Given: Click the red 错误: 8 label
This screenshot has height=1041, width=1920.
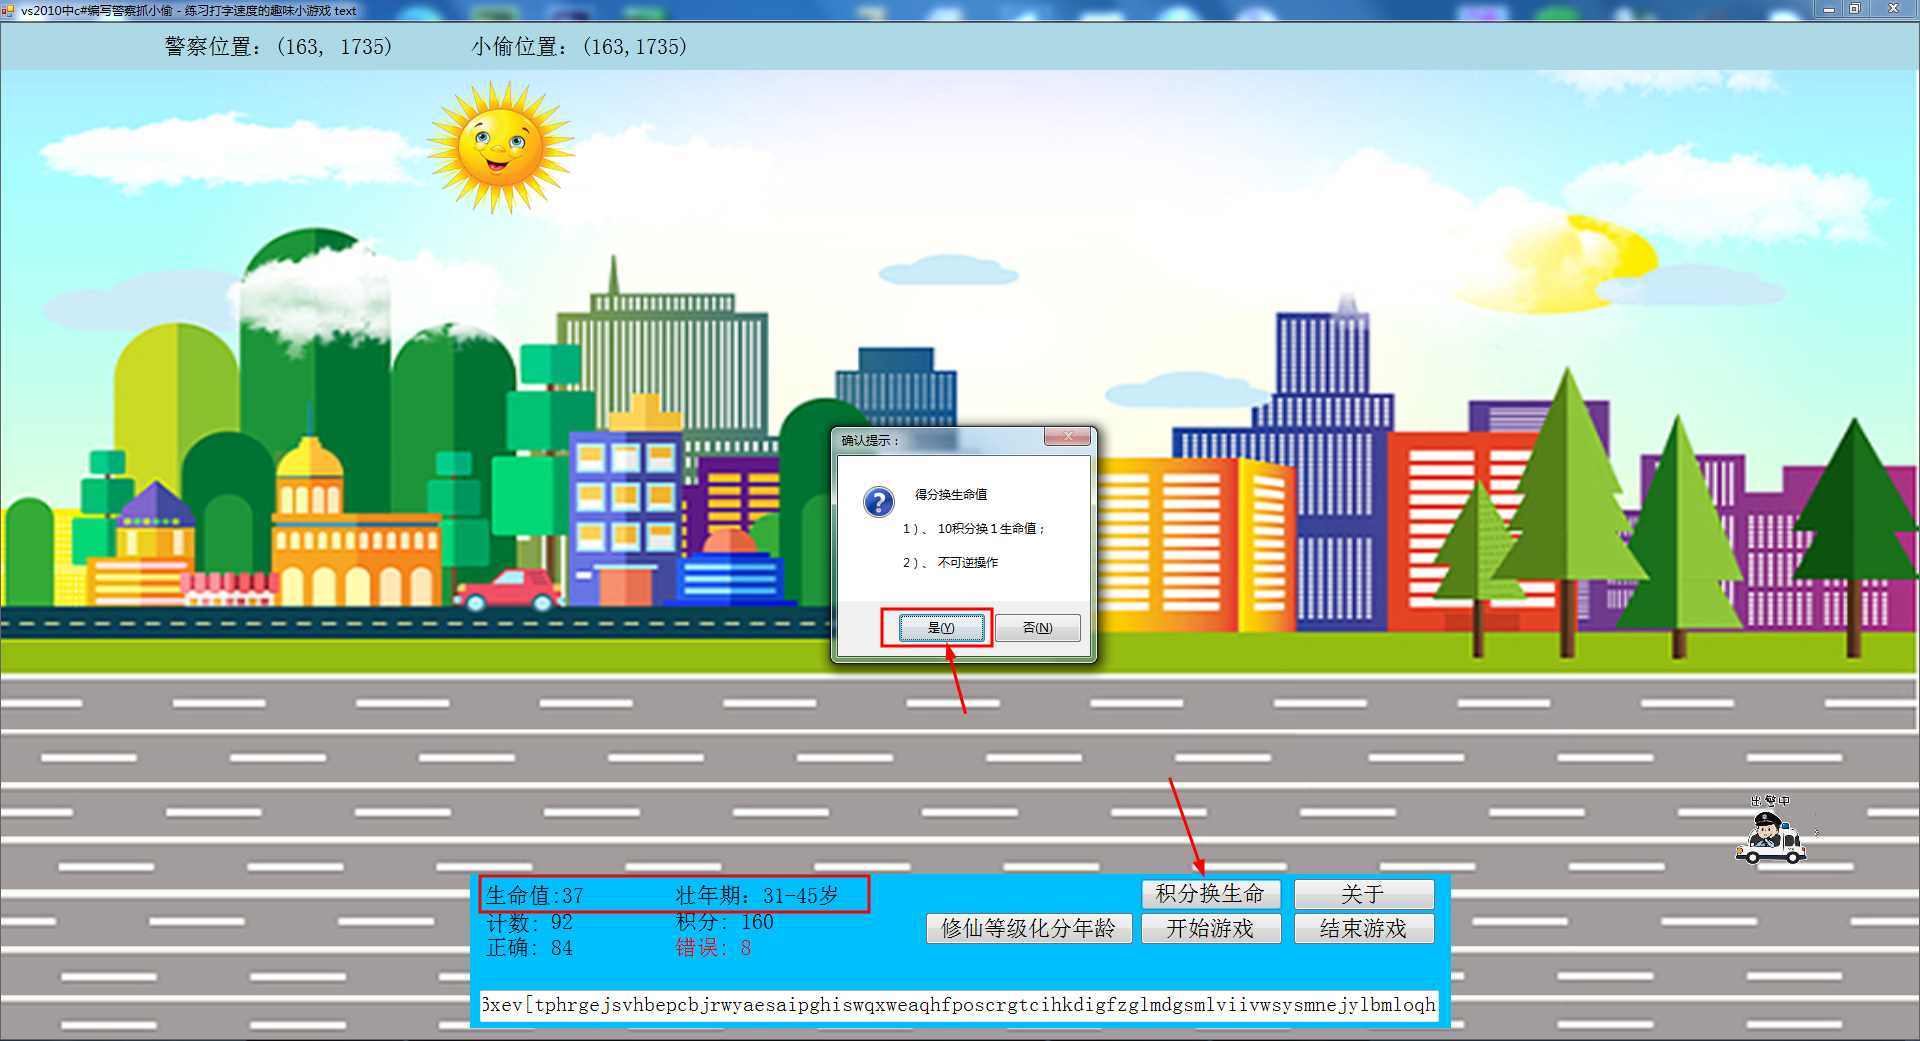Looking at the screenshot, I should (714, 948).
